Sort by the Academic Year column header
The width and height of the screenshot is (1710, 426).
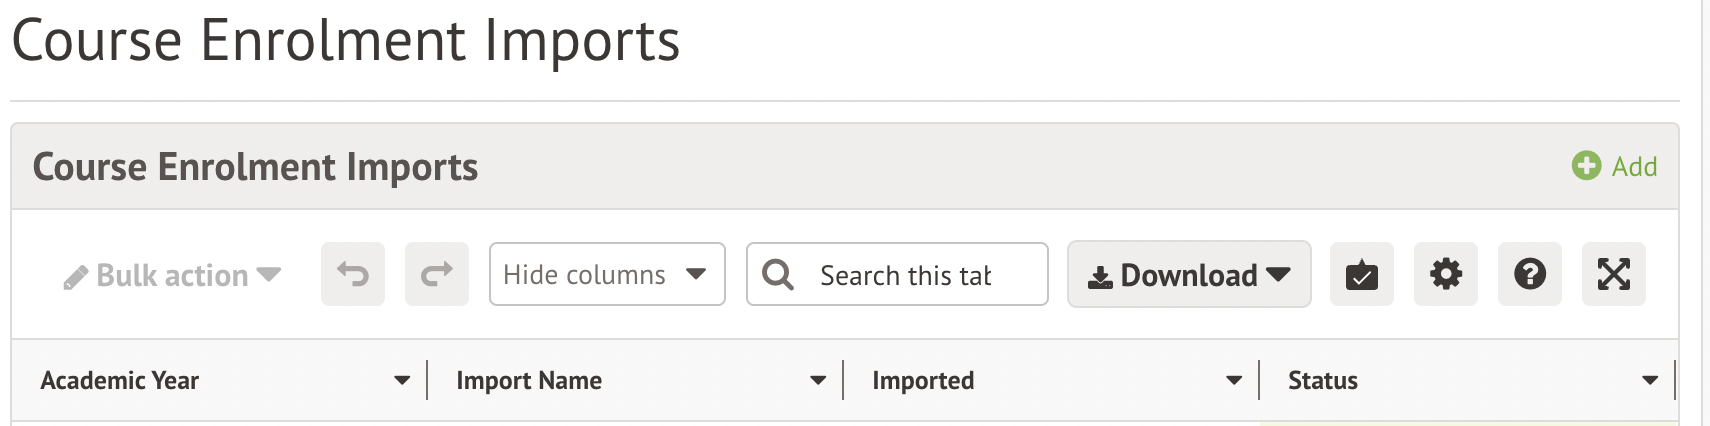tap(120, 381)
